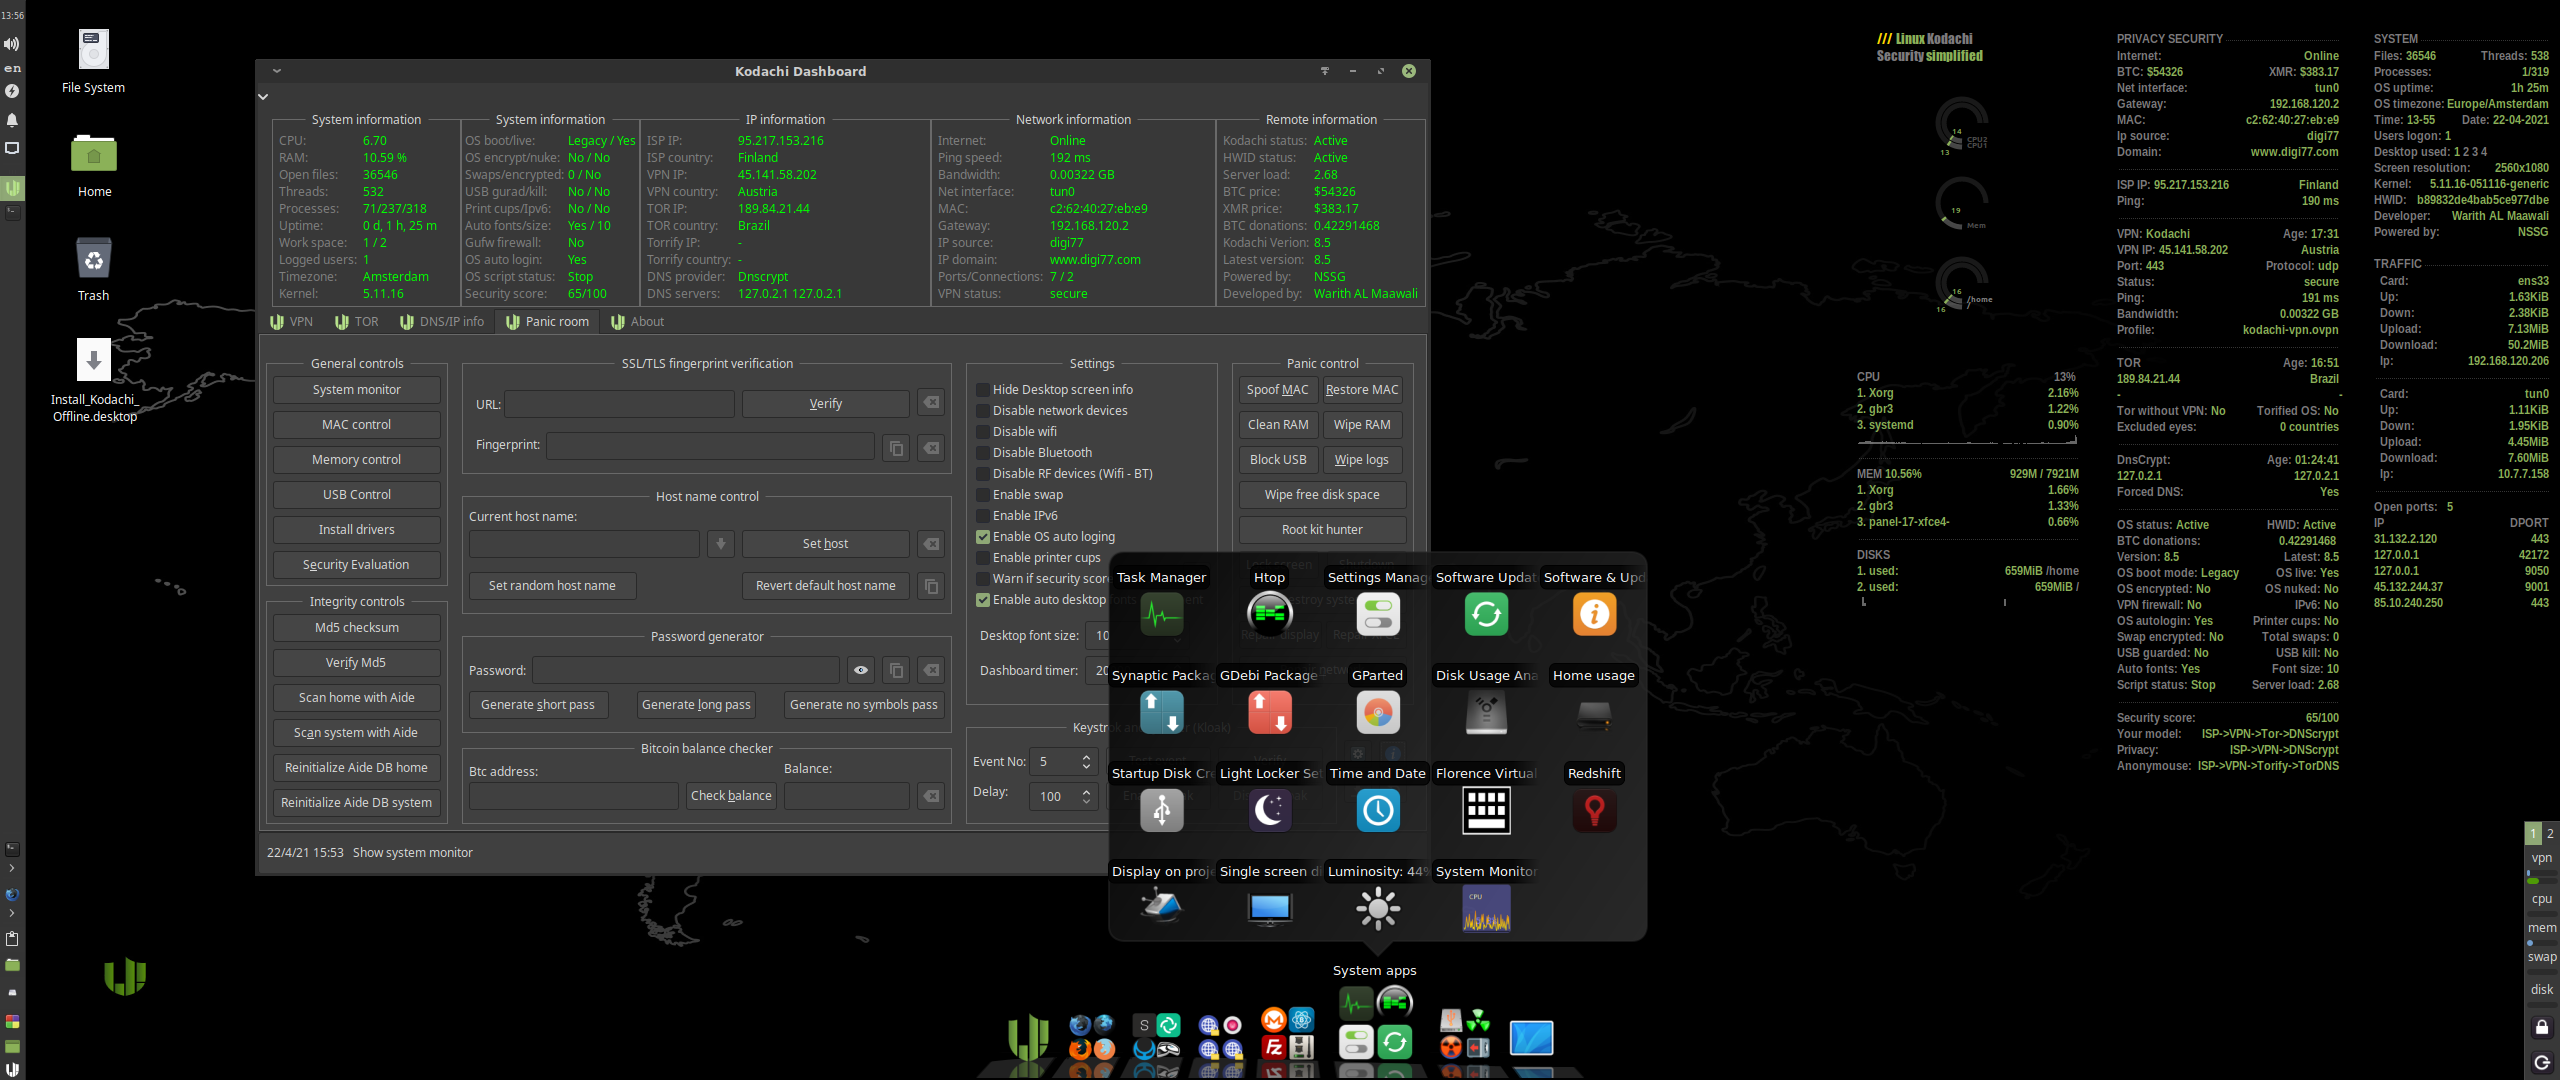Open the Time and Date tool
This screenshot has width=2560, height=1080.
1377,810
